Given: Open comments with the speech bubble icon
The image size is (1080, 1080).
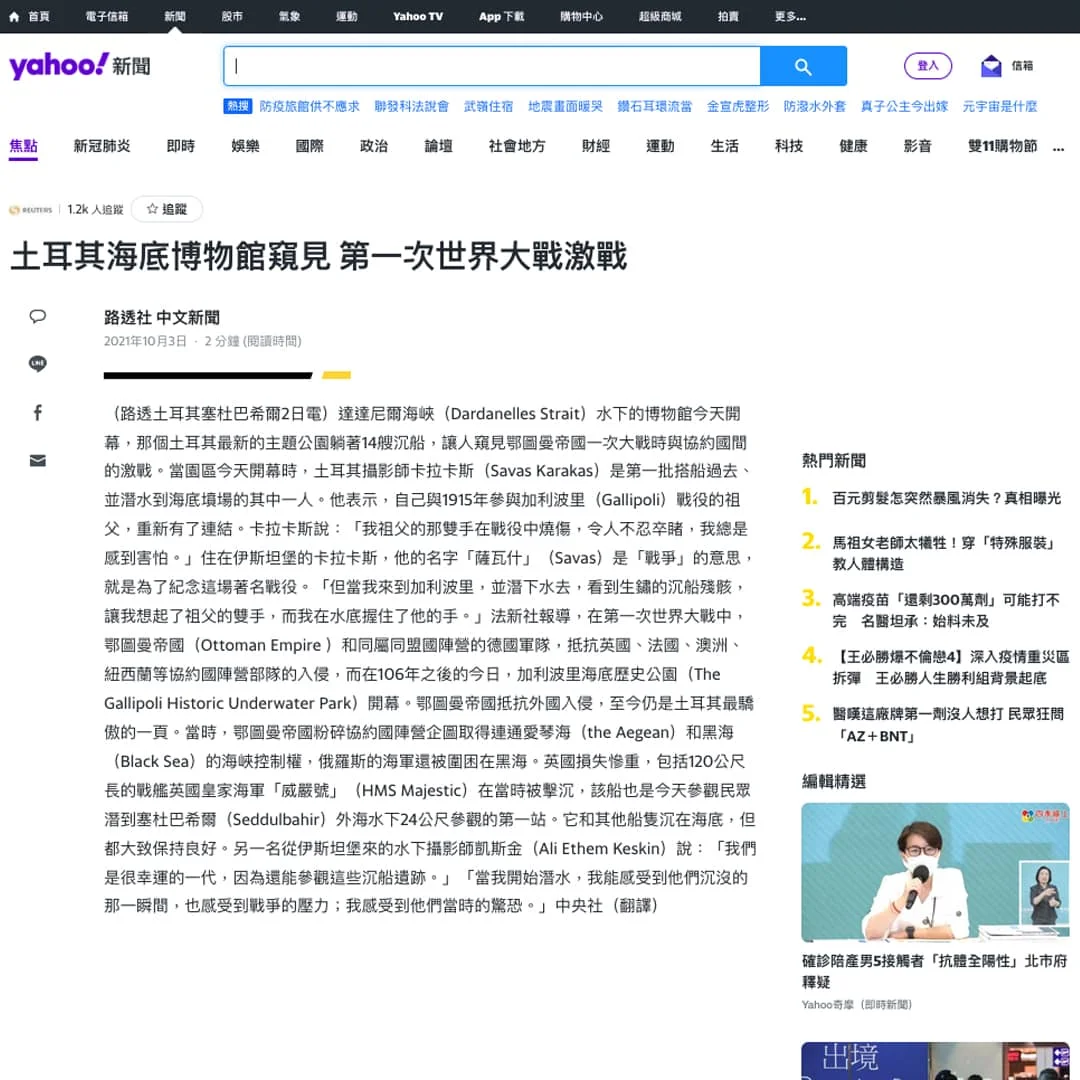Looking at the screenshot, I should [x=37, y=316].
